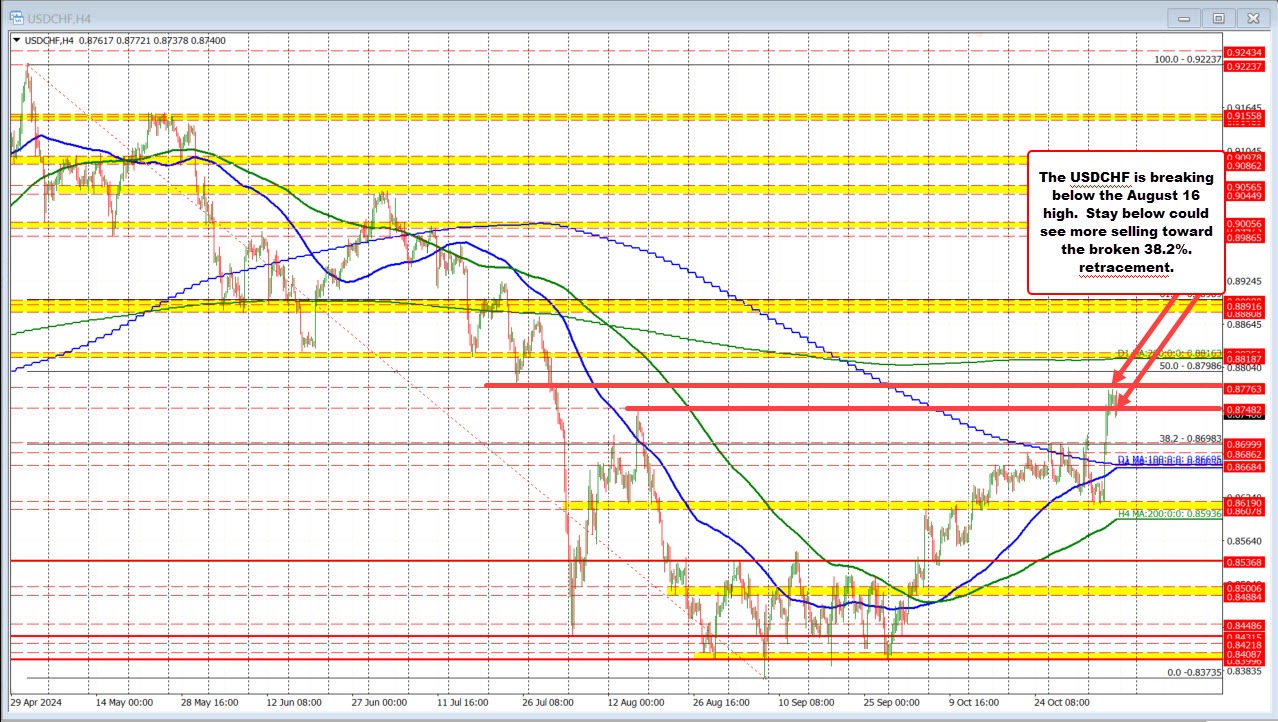Click the 29 Apr 2024 axis date label
The width and height of the screenshot is (1278, 722).
coord(34,704)
